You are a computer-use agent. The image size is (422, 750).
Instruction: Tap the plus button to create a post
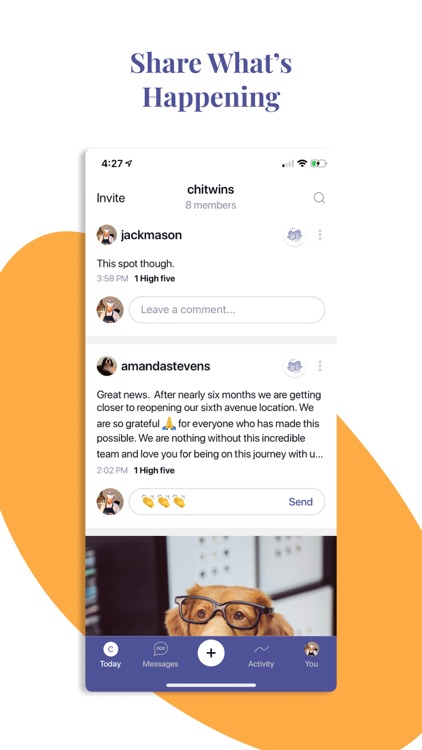pos(211,653)
